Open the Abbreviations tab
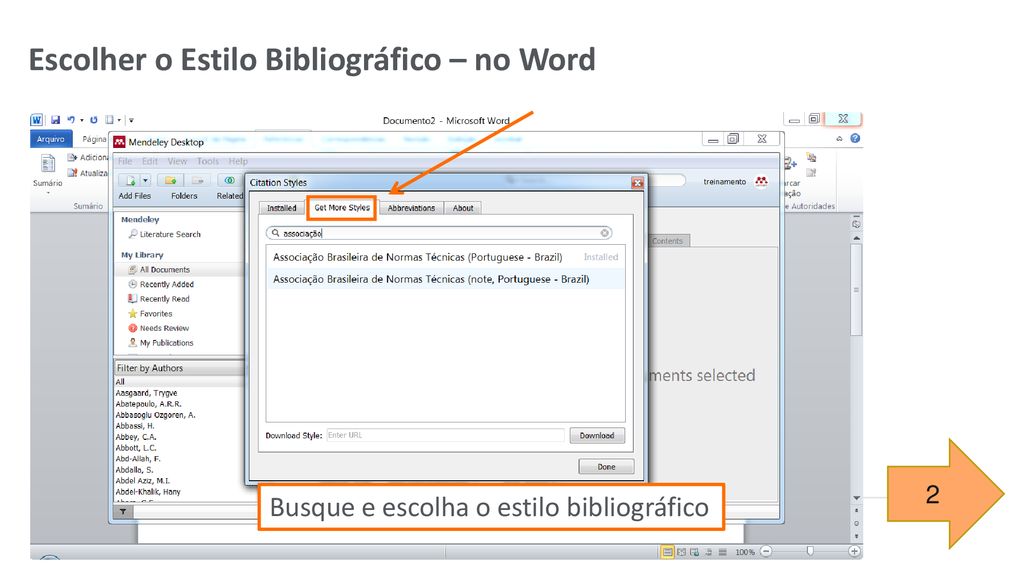The image size is (1024, 576). [411, 208]
